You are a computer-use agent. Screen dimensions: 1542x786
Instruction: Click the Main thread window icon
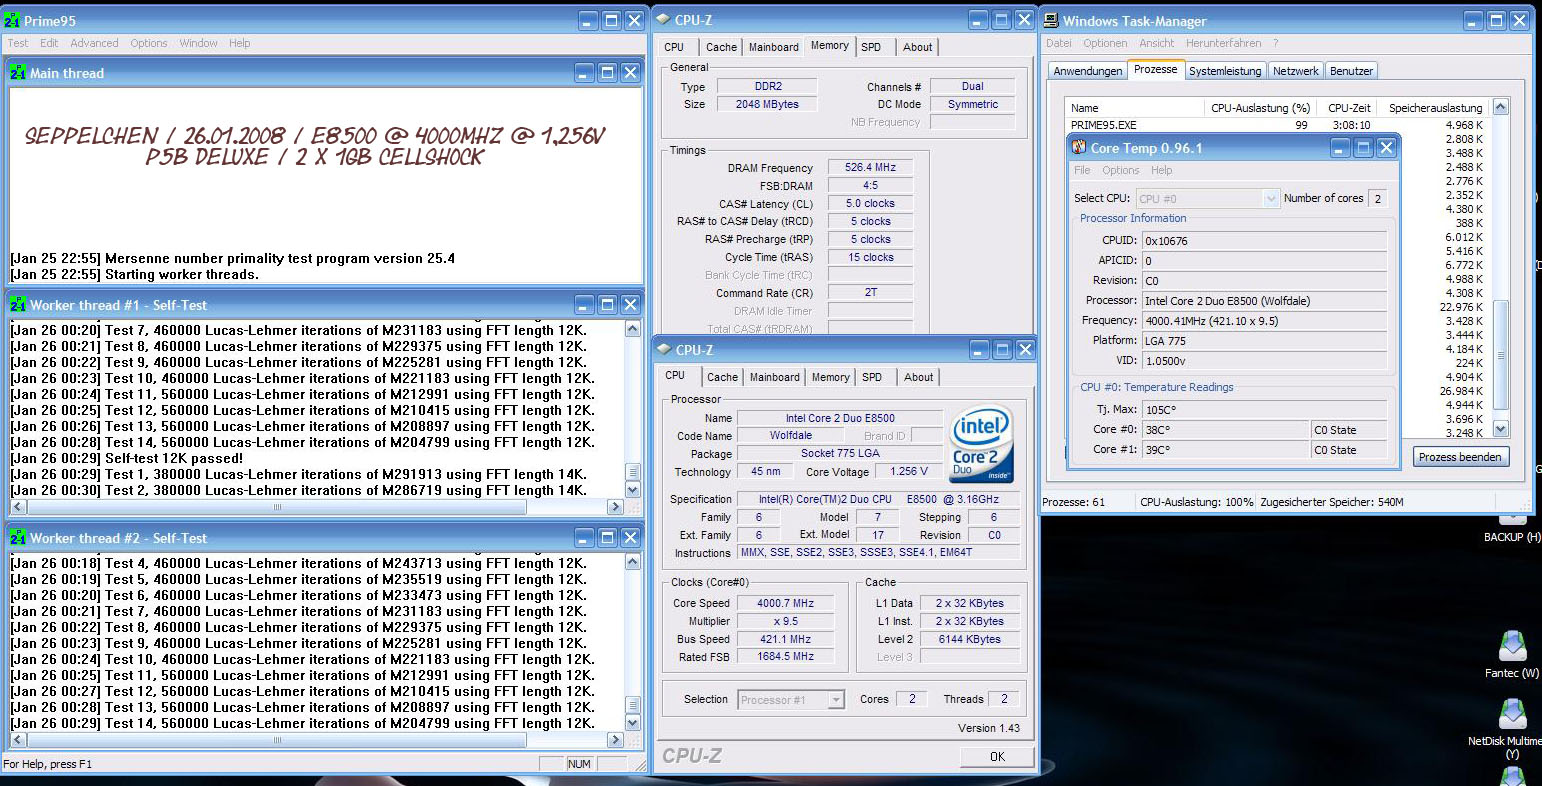[x=18, y=73]
